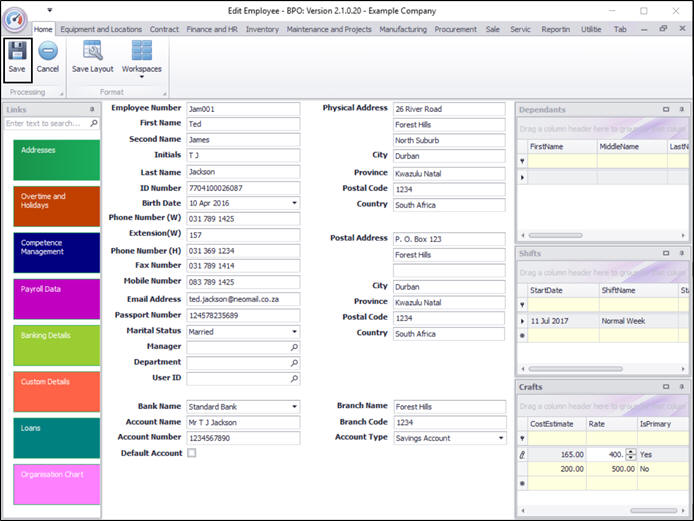The width and height of the screenshot is (694, 521).
Task: Pin the Links panel using pin icon
Action: point(91,109)
